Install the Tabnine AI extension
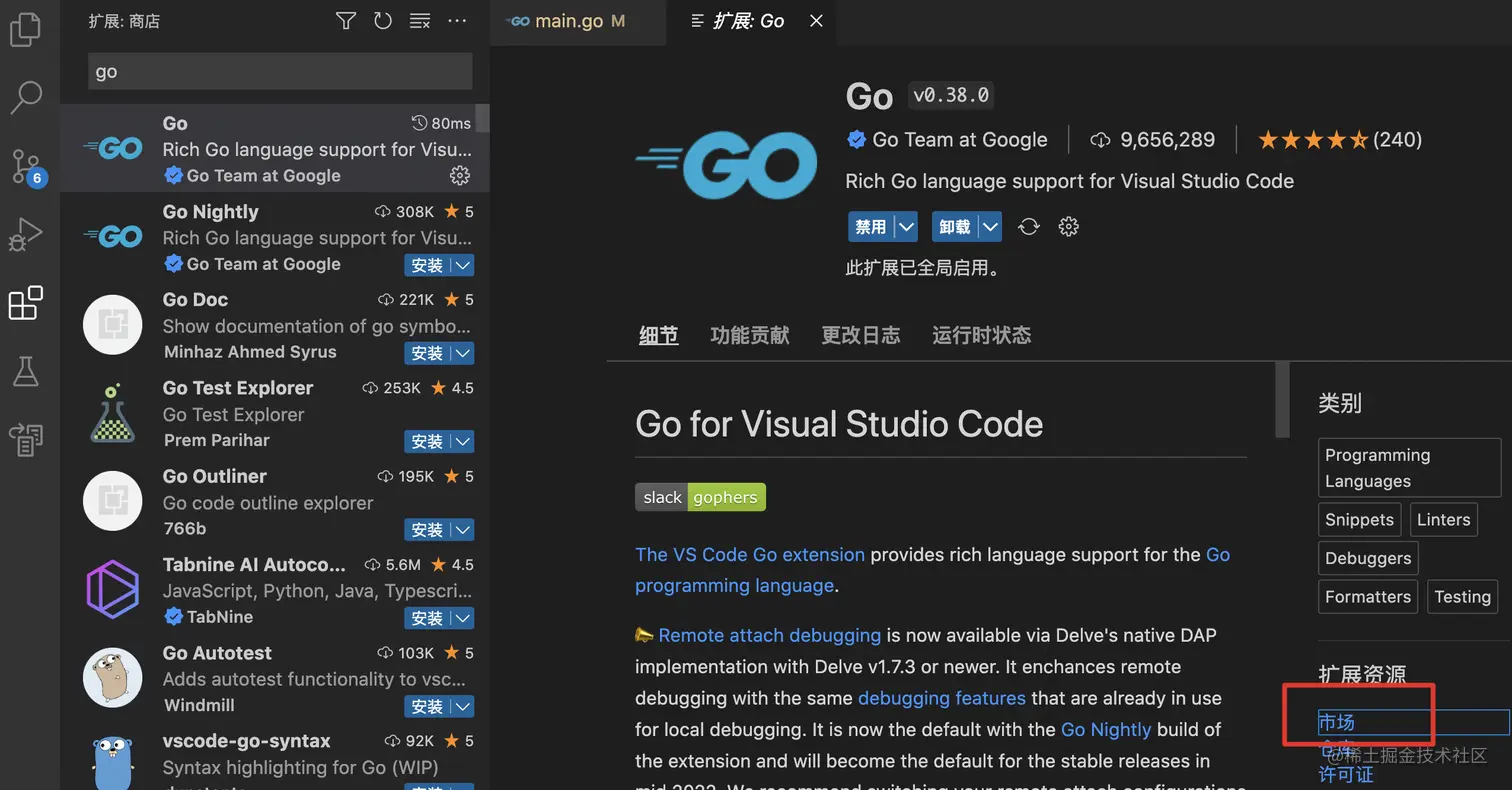 pos(427,618)
